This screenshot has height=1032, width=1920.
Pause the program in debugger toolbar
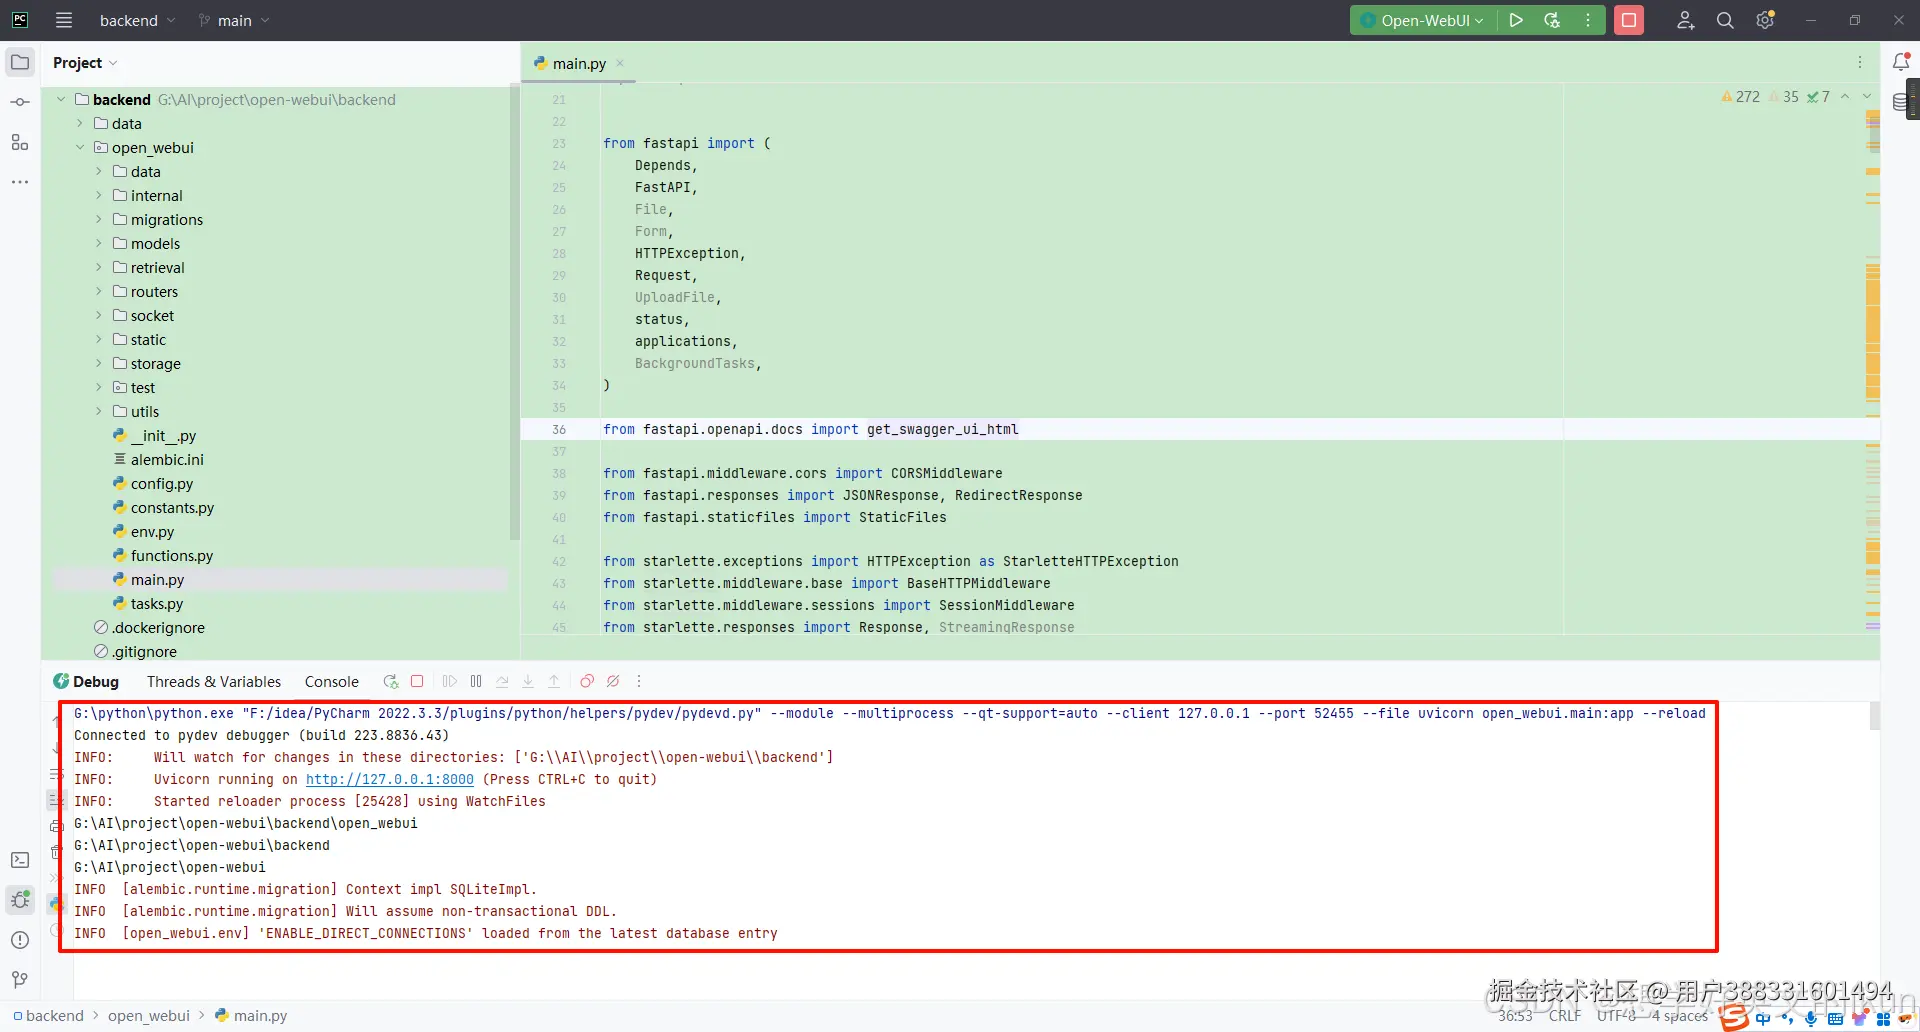(476, 681)
